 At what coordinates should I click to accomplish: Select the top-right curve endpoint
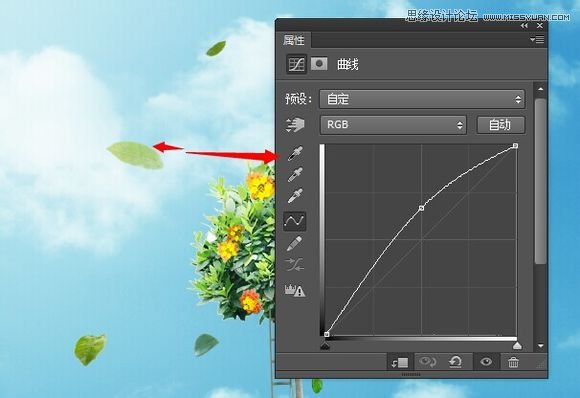515,146
